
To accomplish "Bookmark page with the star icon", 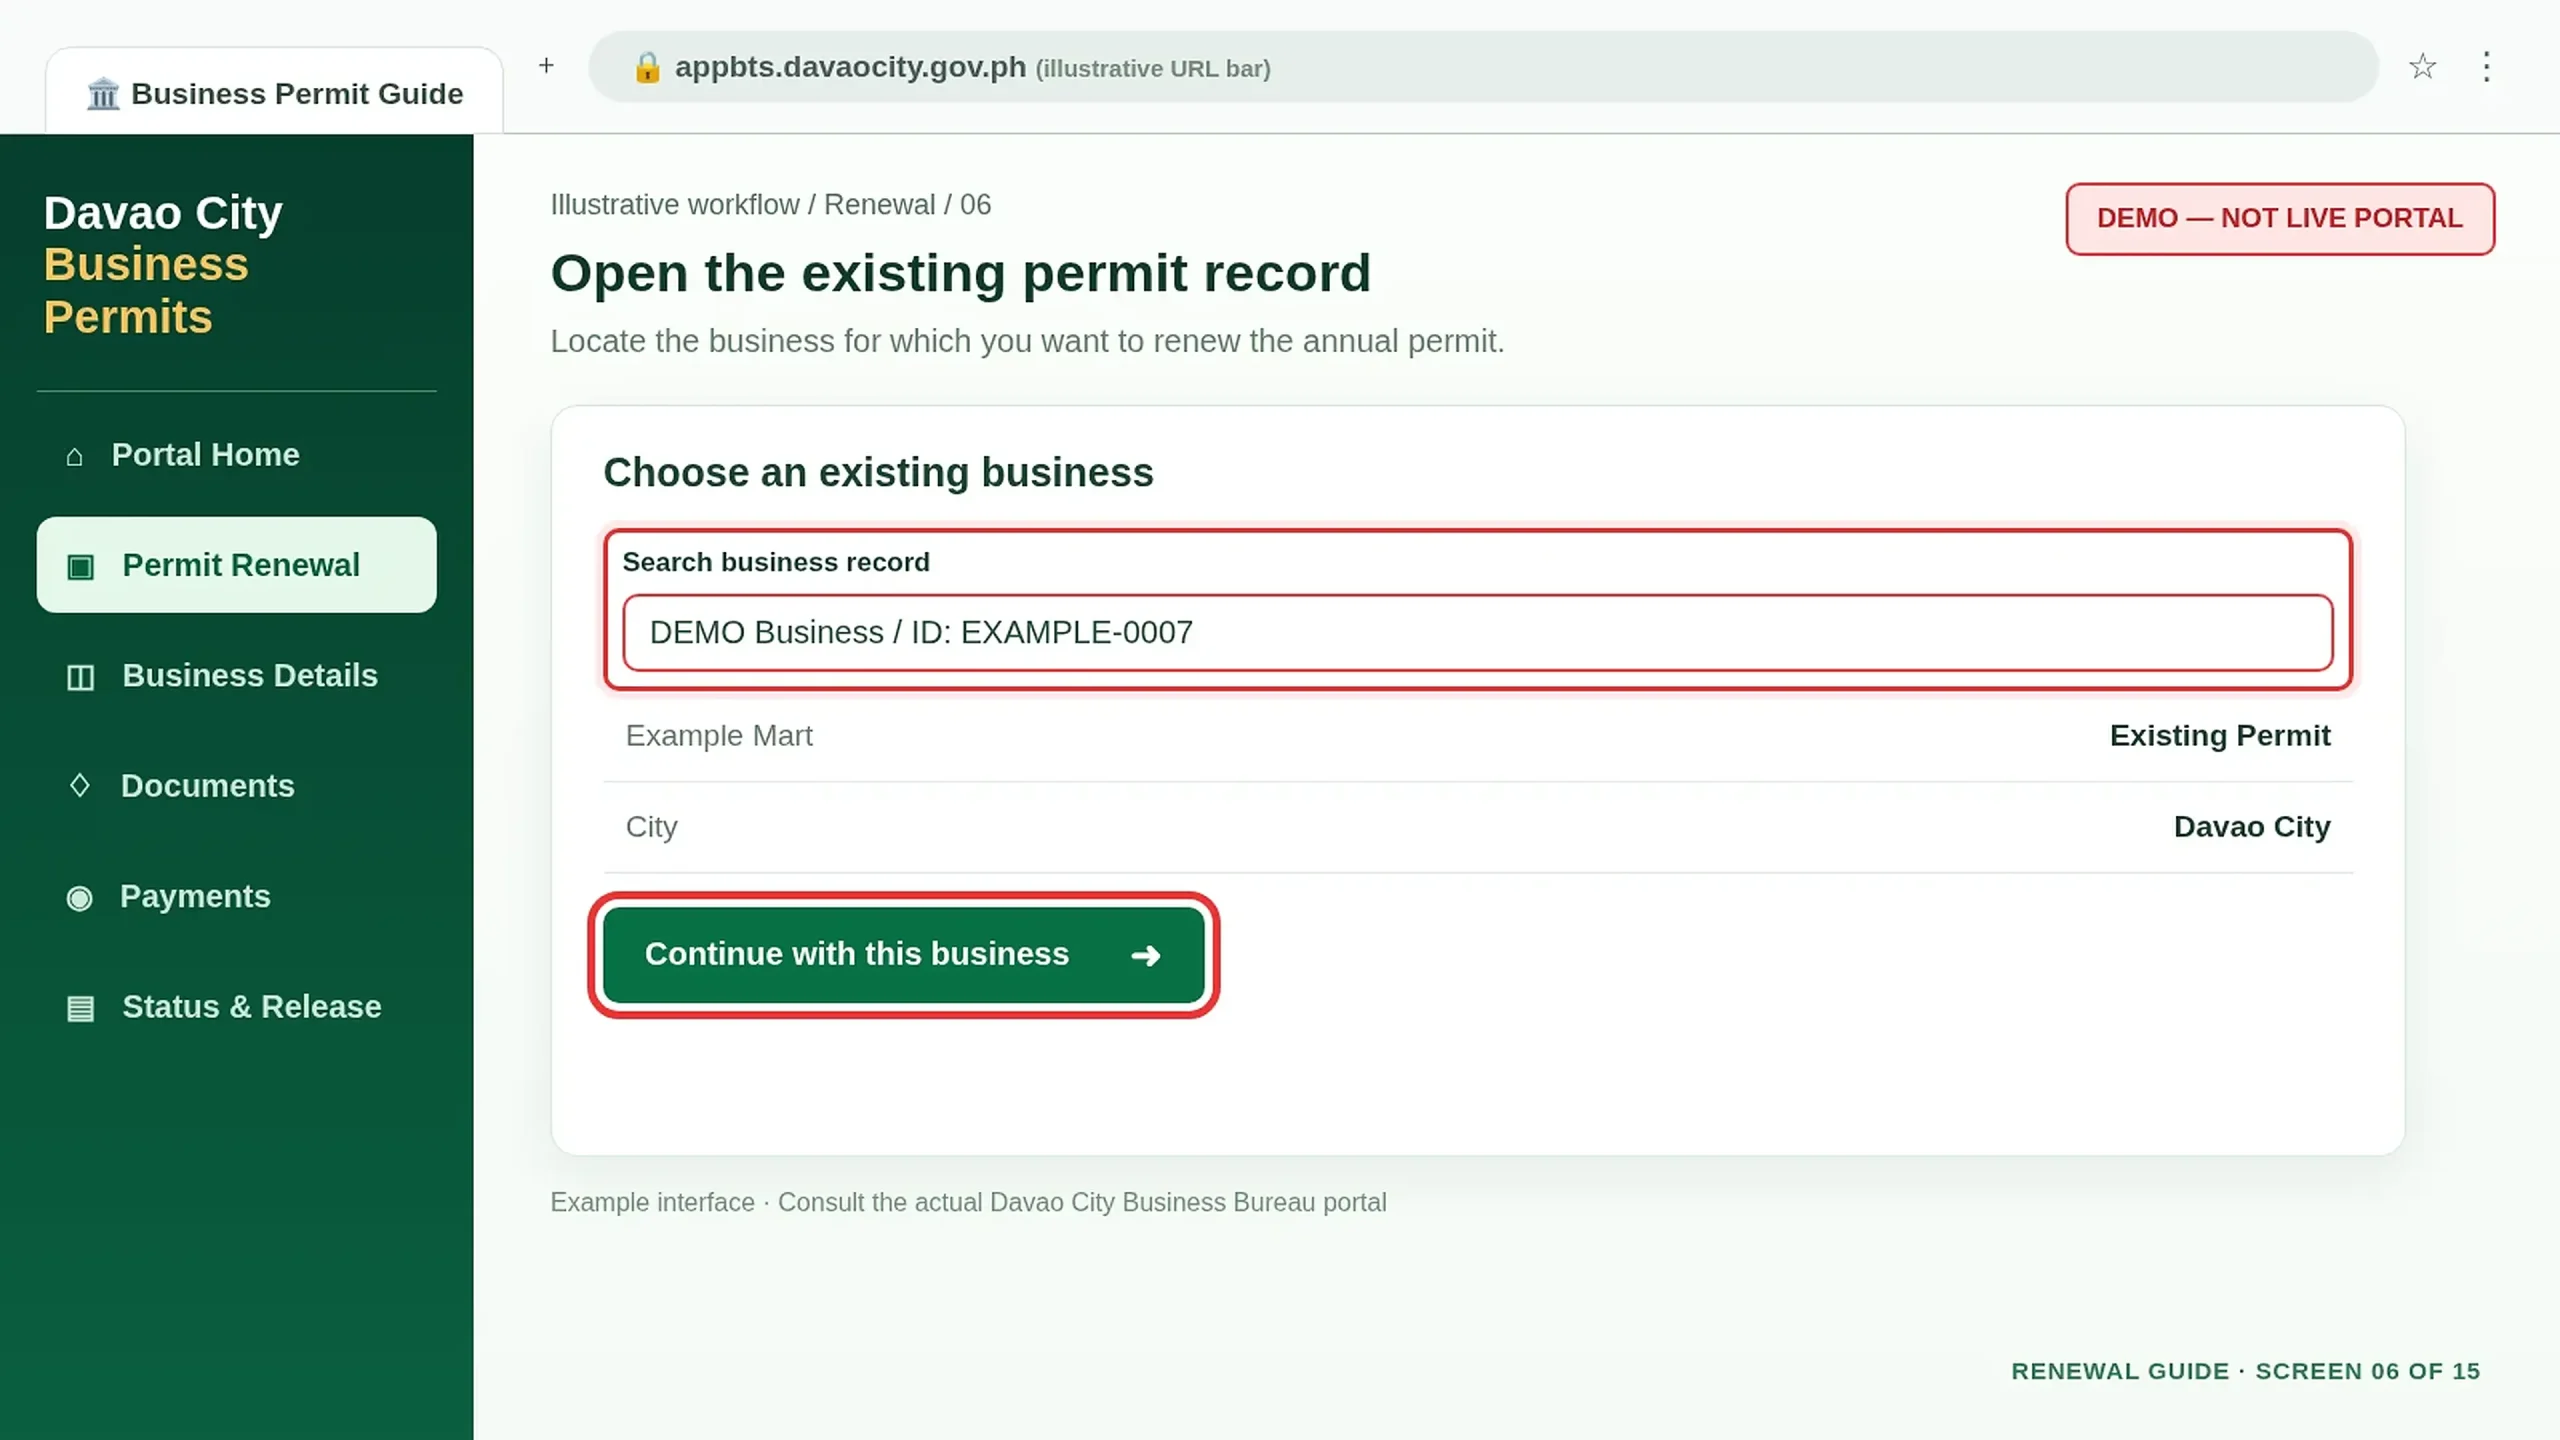I will click(x=2422, y=67).
